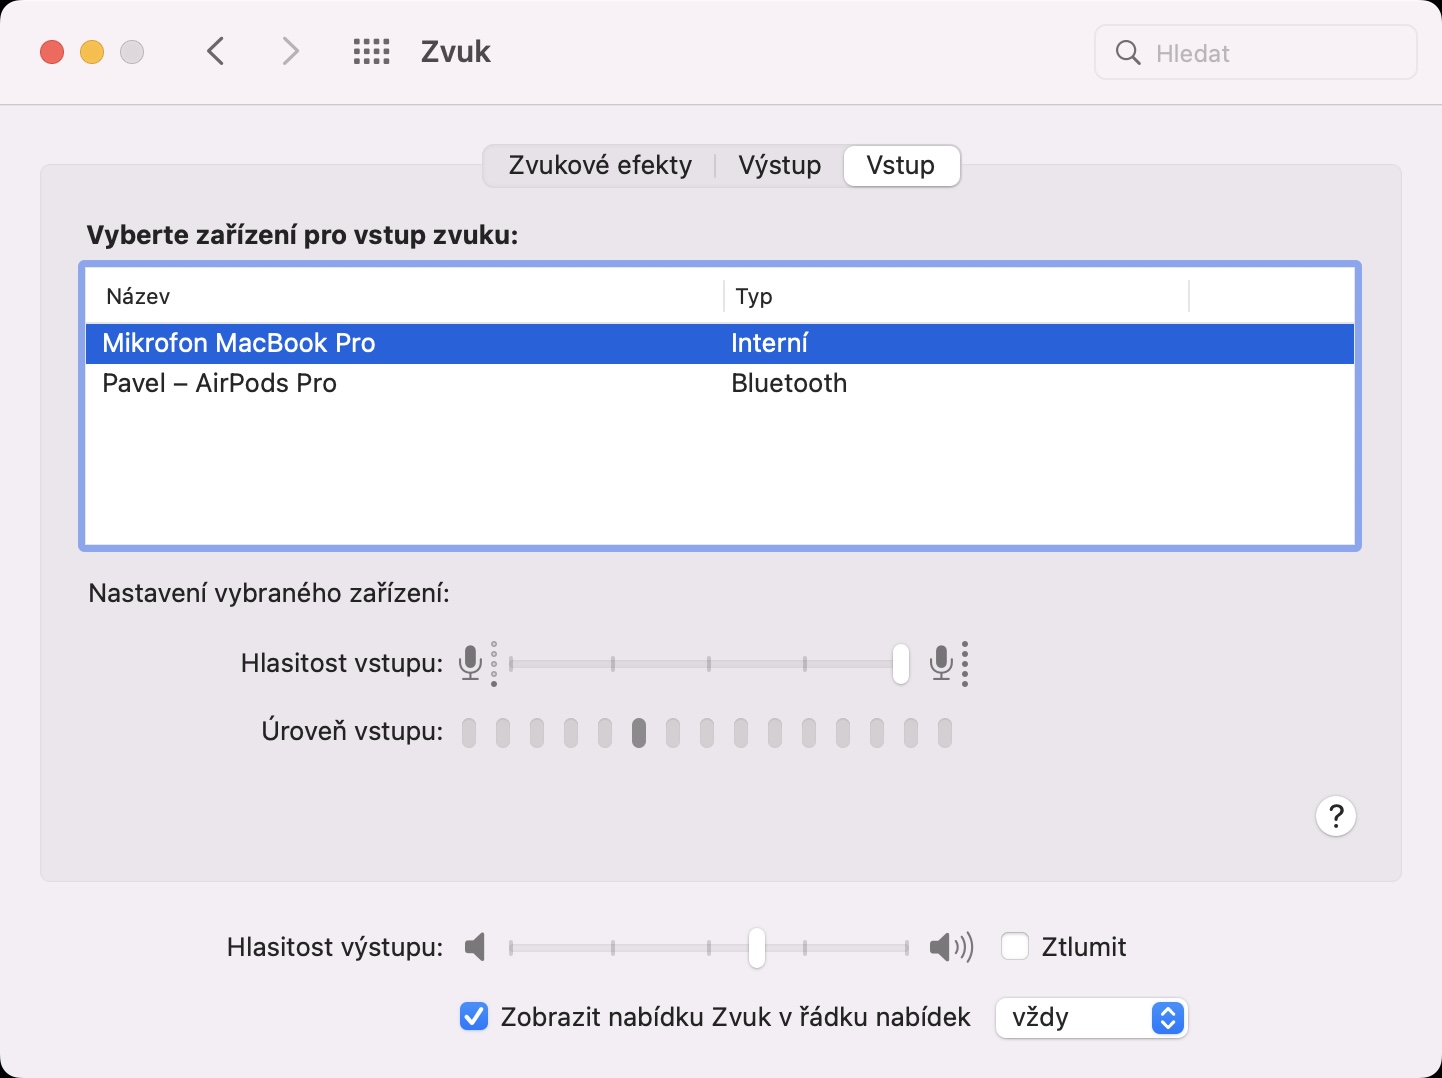Click the Hlasitost výstupu slider handle
The width and height of the screenshot is (1442, 1078).
[x=757, y=947]
